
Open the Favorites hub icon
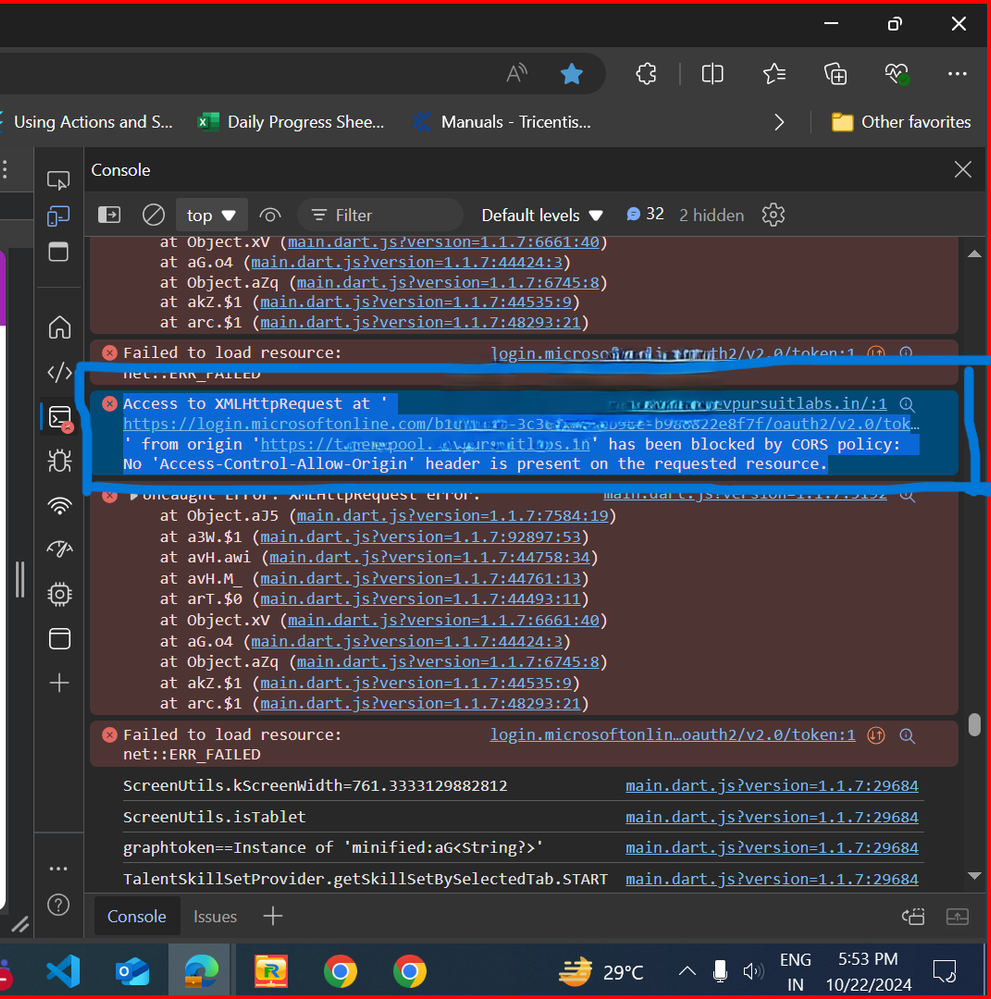coord(774,74)
